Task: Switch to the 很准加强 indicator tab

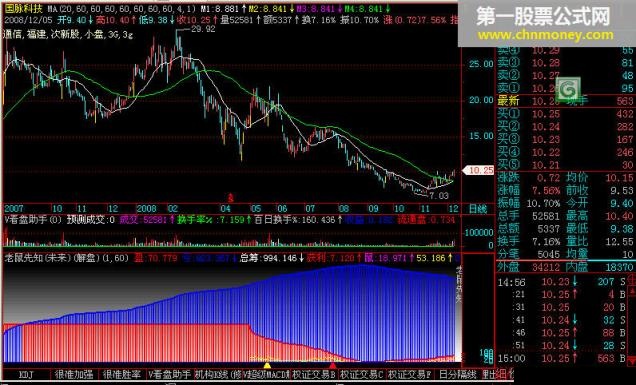Action: (x=74, y=374)
